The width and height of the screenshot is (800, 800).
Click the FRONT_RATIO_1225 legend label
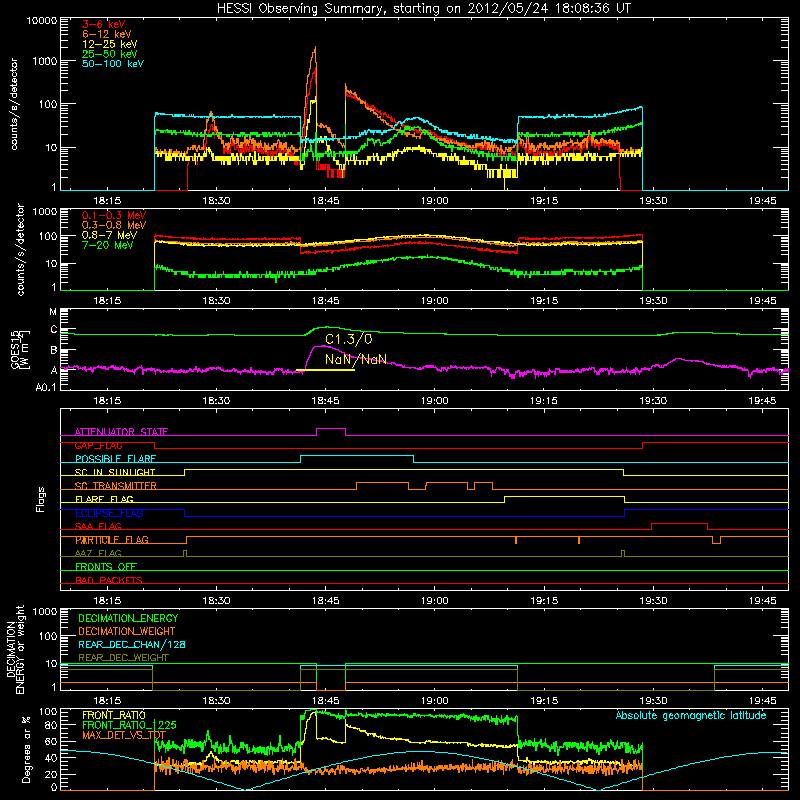coord(129,725)
